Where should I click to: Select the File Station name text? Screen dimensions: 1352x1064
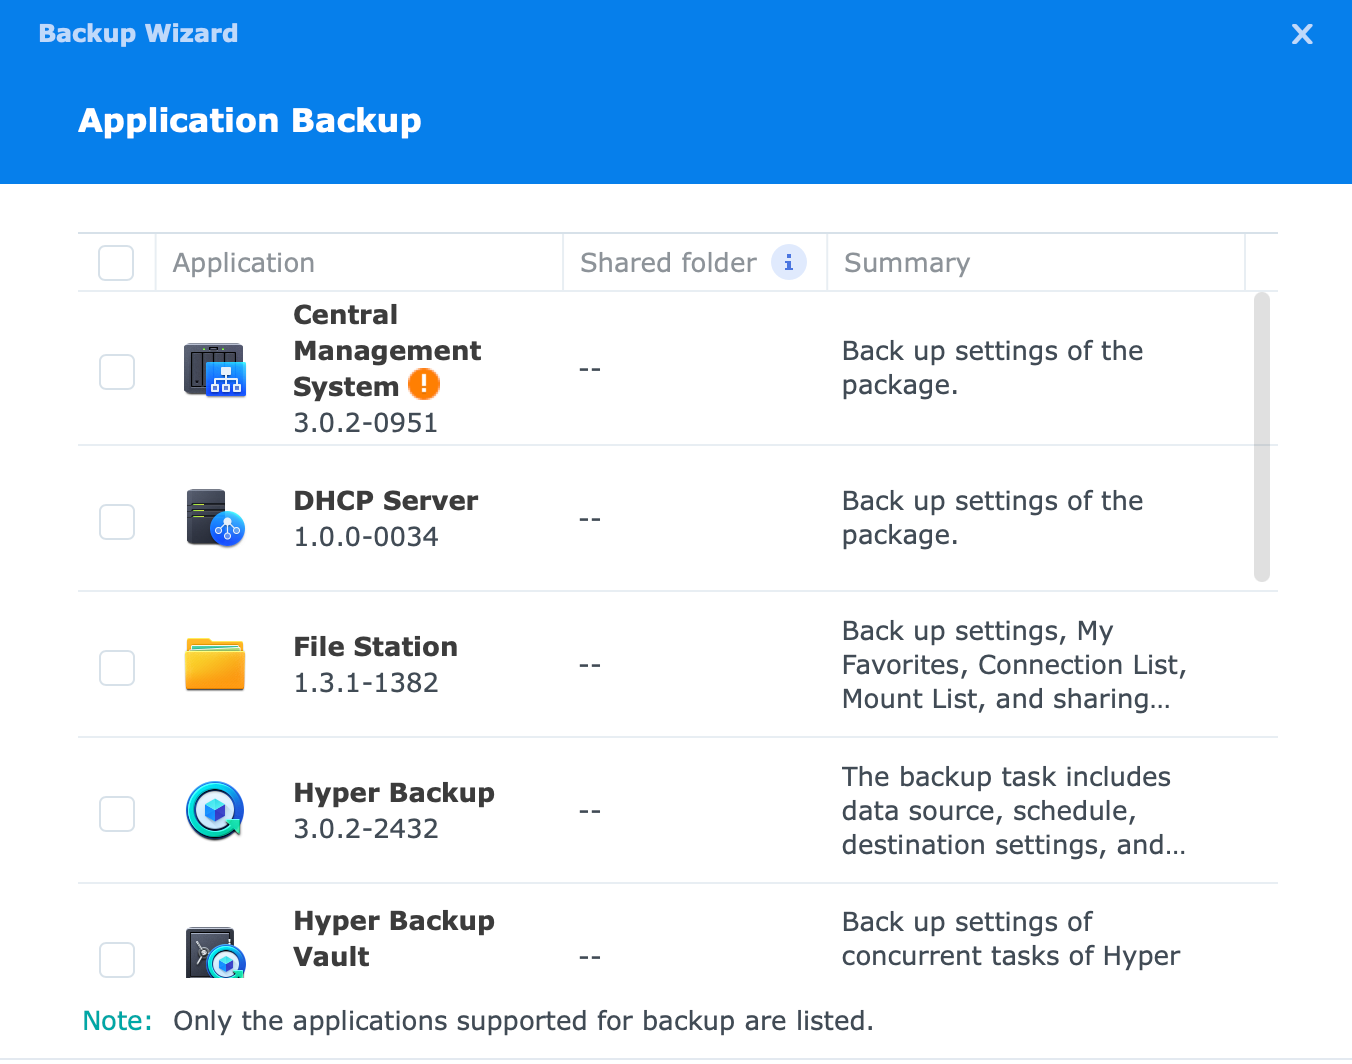[375, 647]
